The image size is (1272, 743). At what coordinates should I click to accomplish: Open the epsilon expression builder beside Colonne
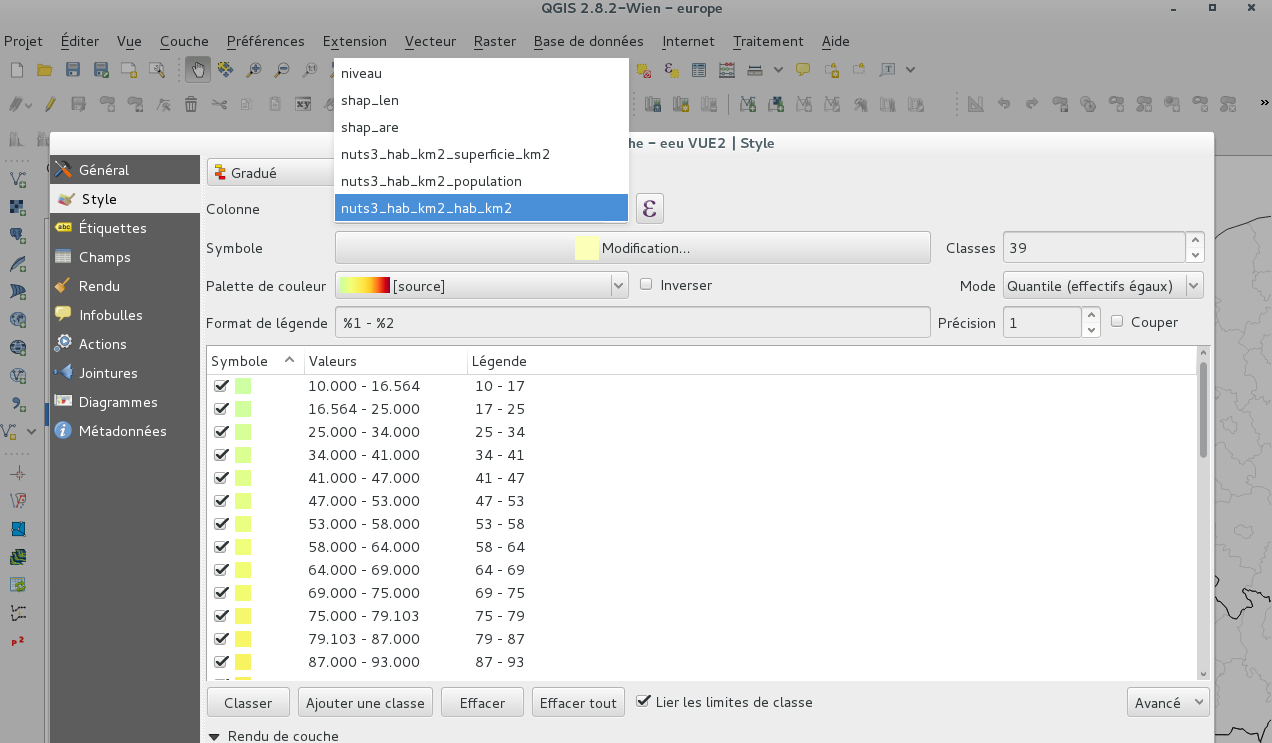coord(649,208)
